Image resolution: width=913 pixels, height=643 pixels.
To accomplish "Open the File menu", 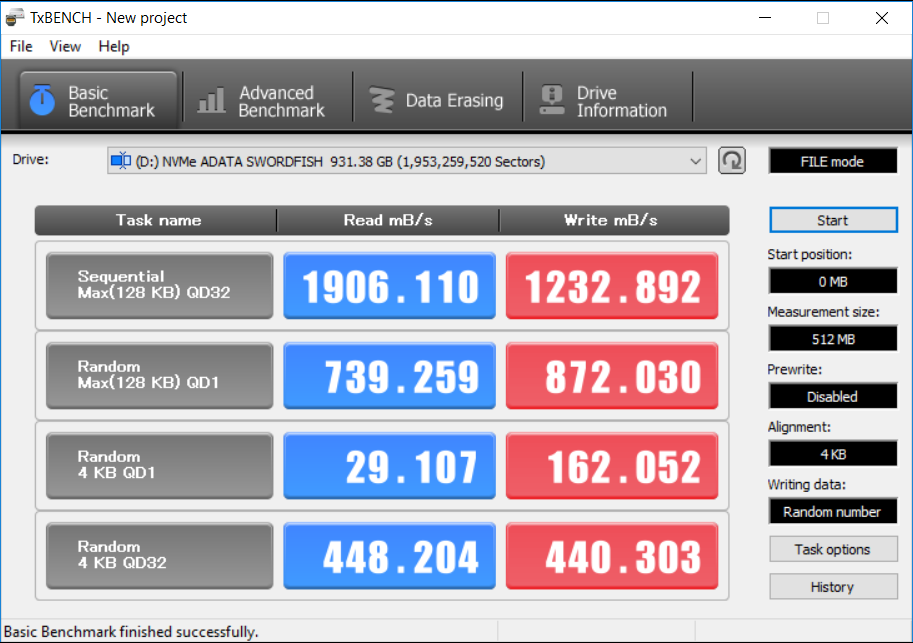I will [x=21, y=46].
